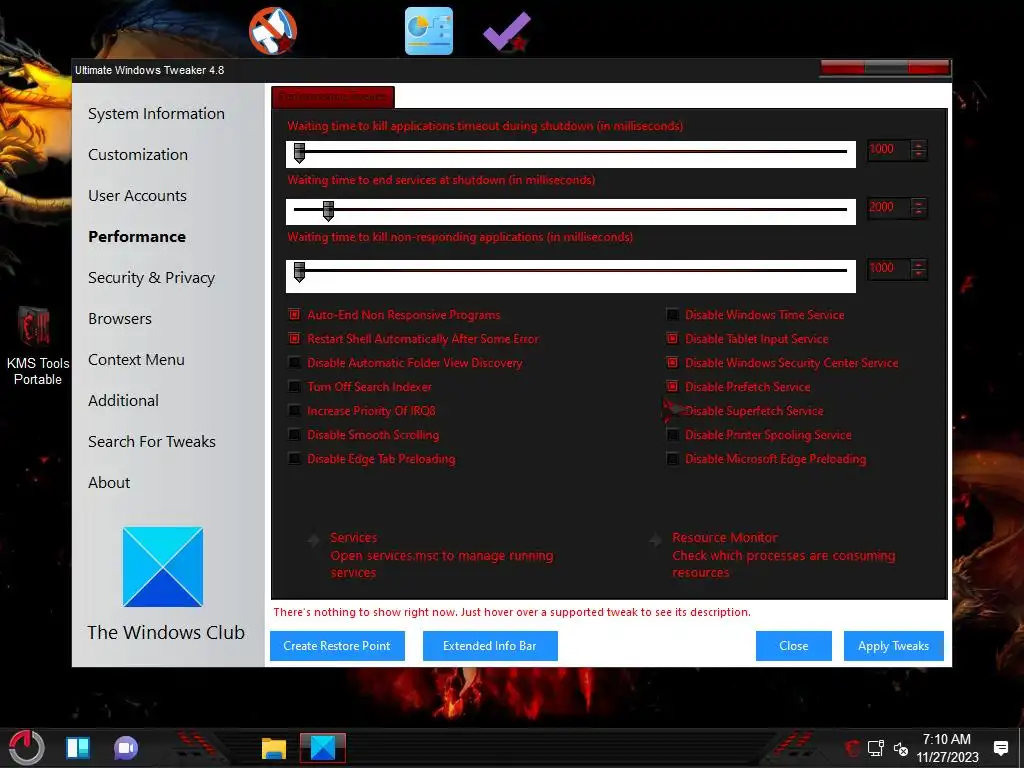Screen dimensions: 1024x768
Task: Open Search For Tweaks page
Action: (x=152, y=441)
